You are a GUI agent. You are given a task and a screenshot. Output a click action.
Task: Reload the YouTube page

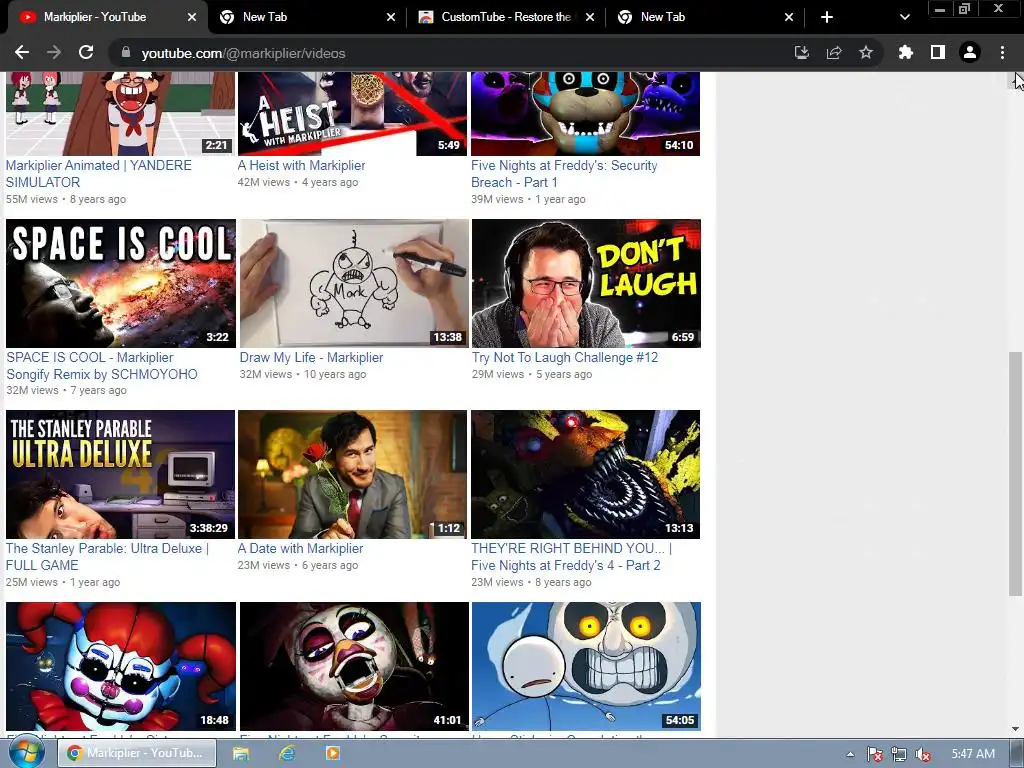click(x=86, y=53)
